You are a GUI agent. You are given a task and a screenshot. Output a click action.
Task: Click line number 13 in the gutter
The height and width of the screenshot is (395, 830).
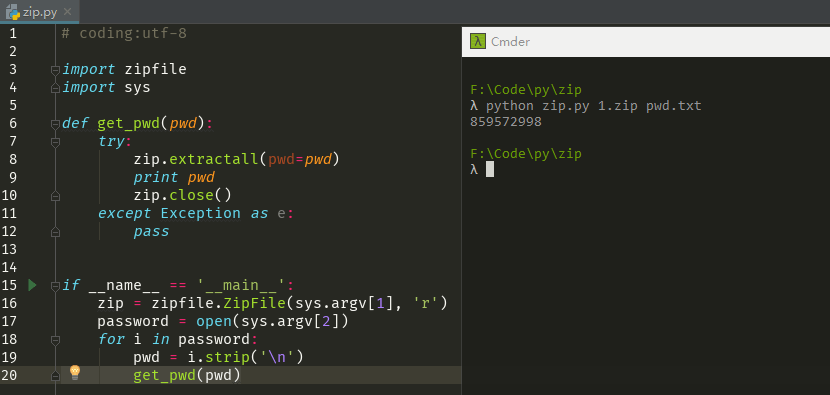point(9,249)
